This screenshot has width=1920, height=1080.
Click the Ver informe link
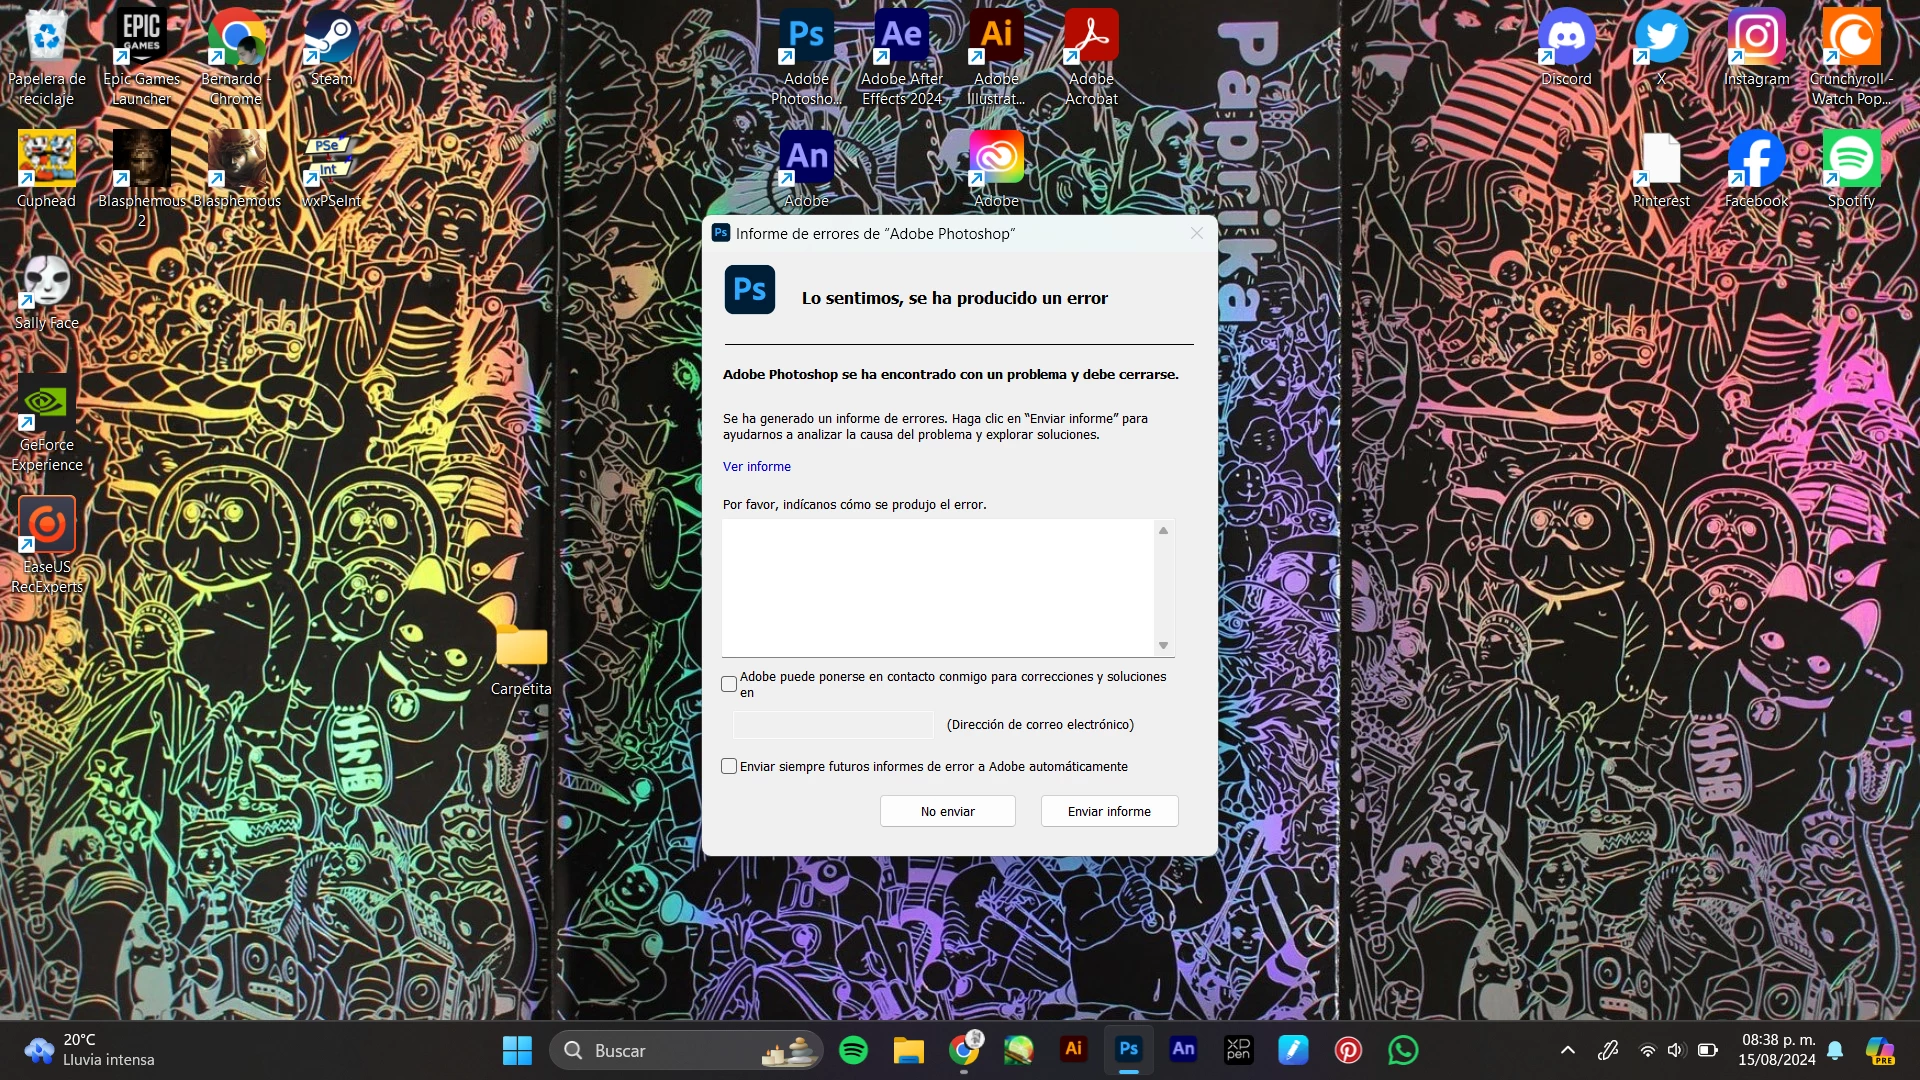[x=756, y=467]
